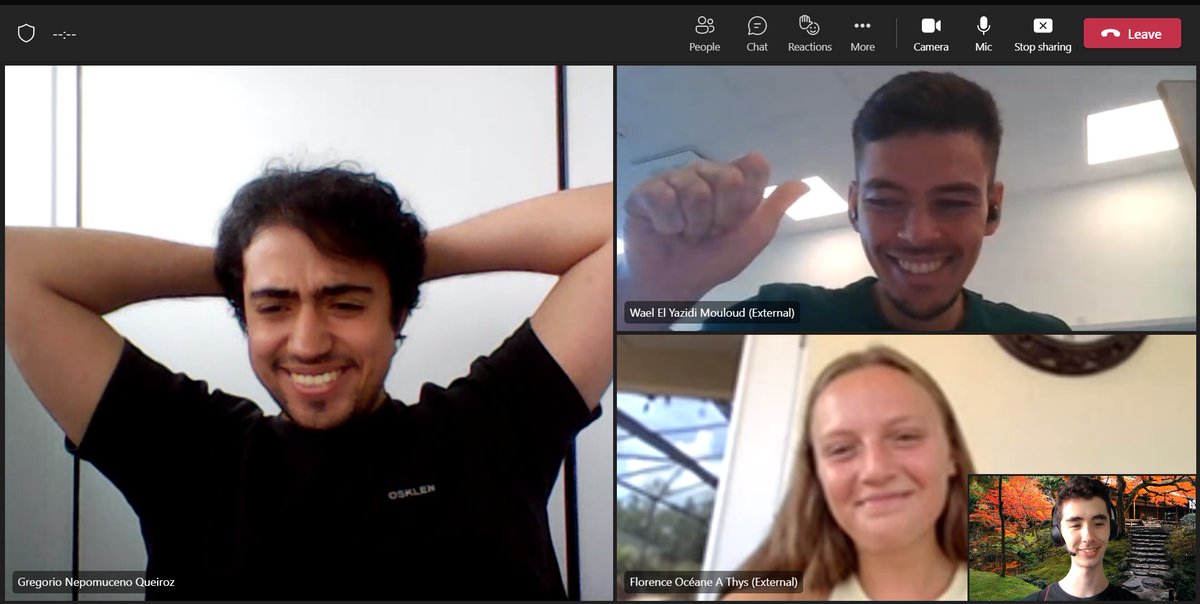1200x604 pixels.
Task: Click the red phone icon on the Leave button
Action: coord(1109,33)
